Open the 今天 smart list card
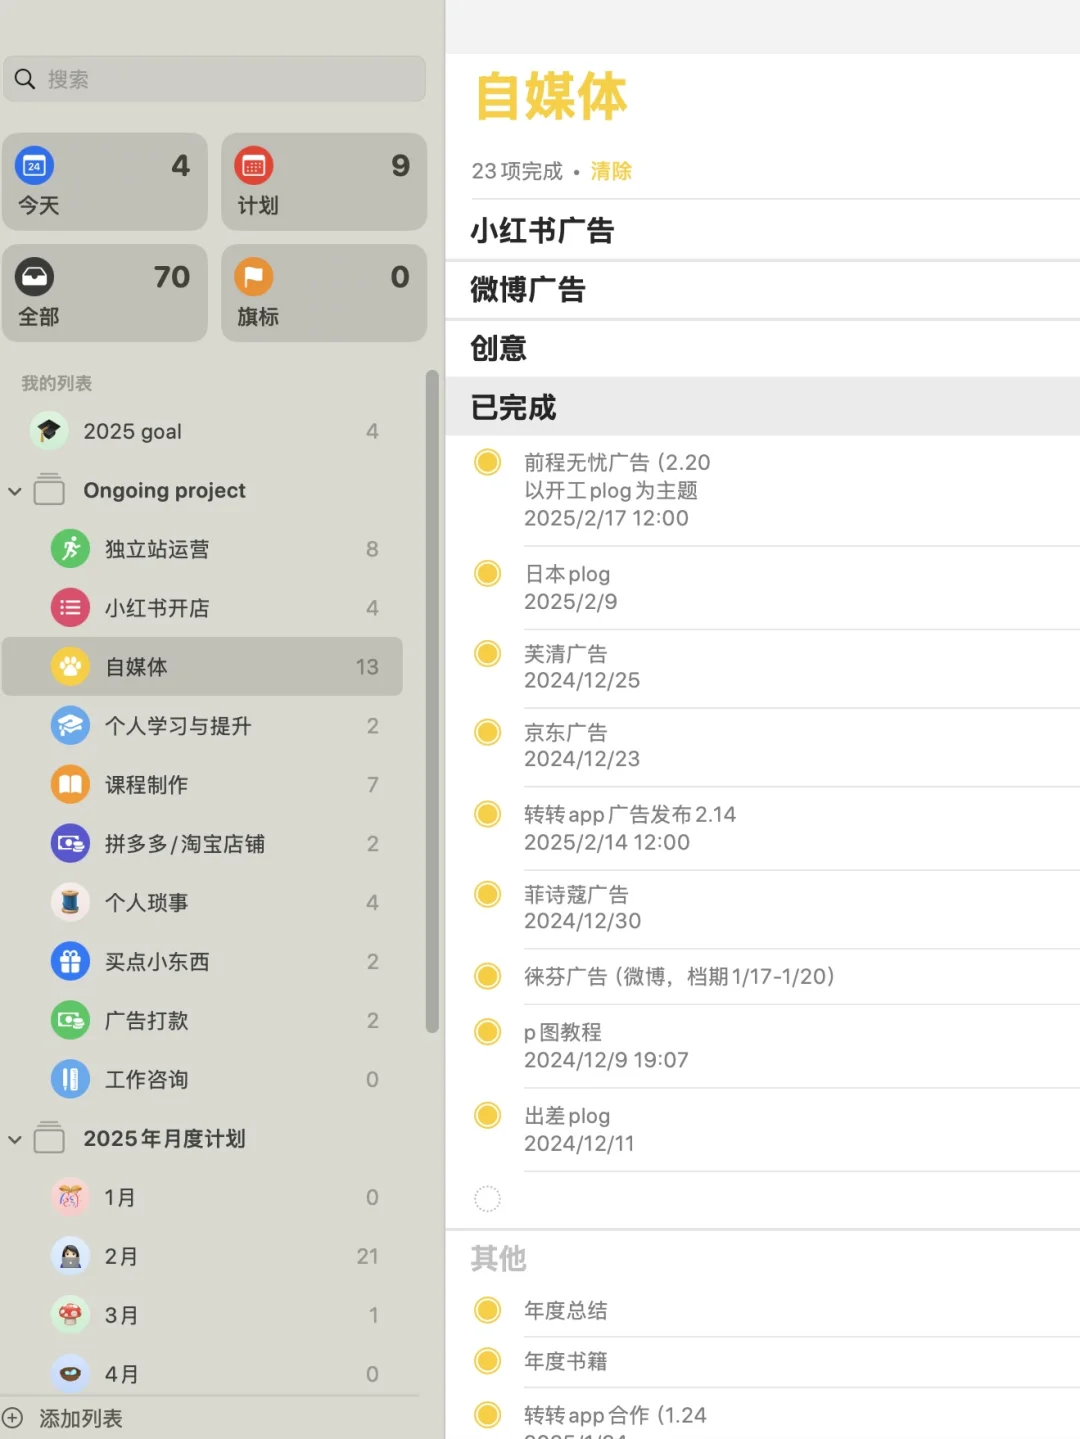This screenshot has width=1080, height=1439. tap(105, 182)
